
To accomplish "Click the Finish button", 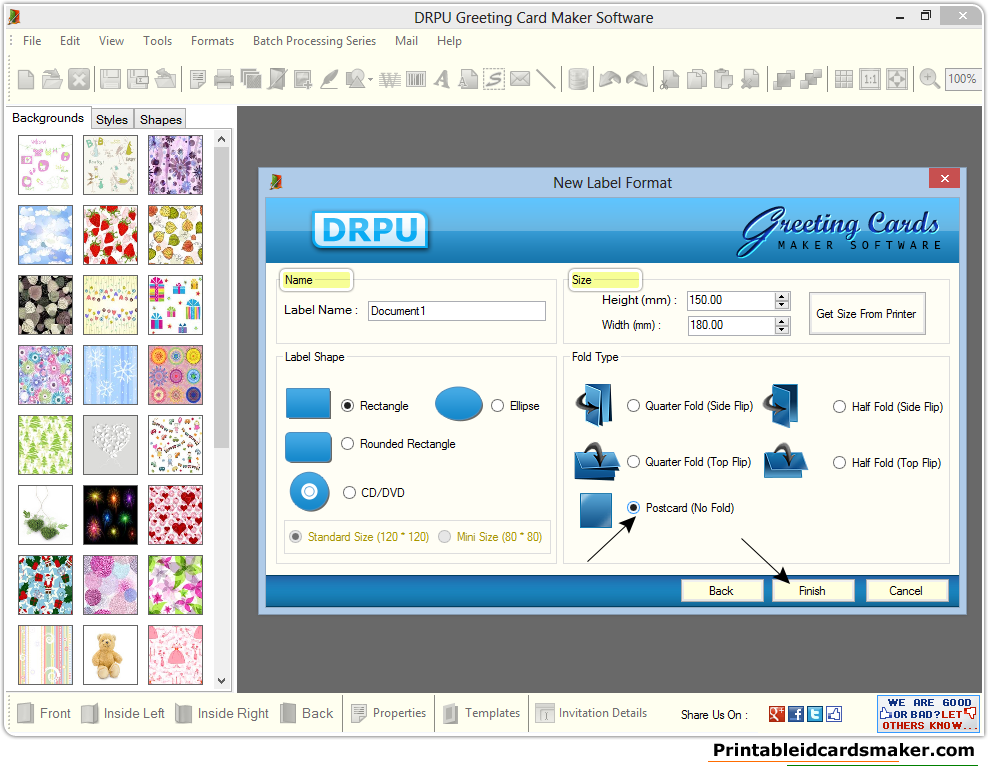I will 813,591.
